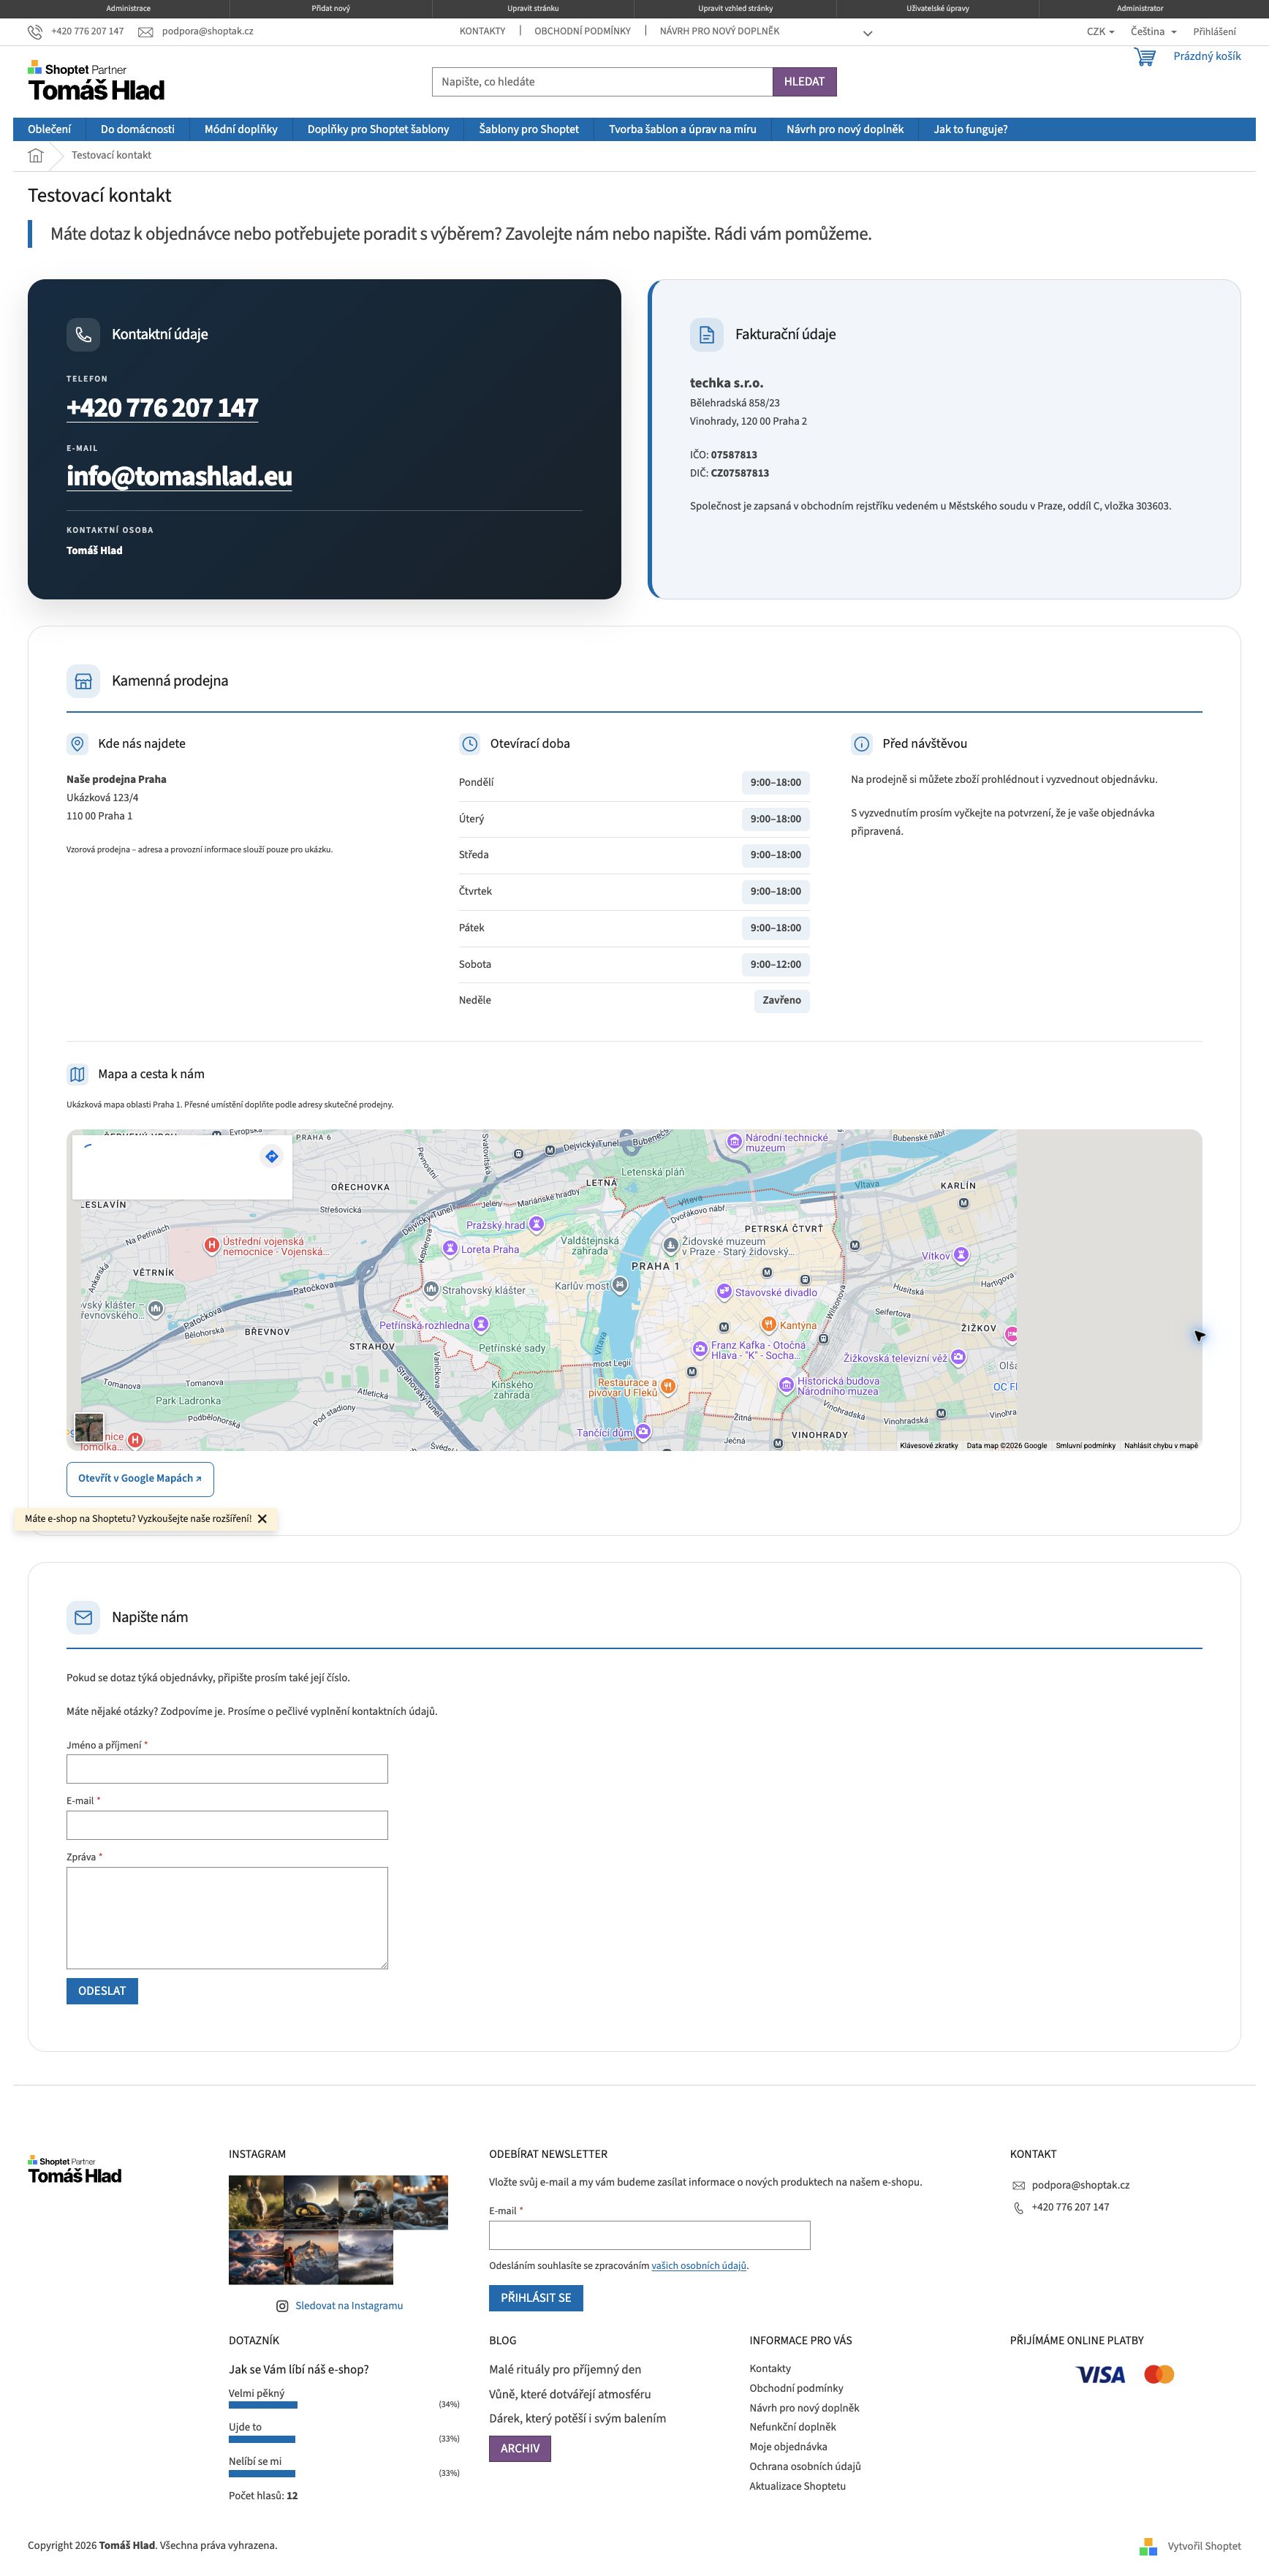Click the info@tomashlad.eu email link
The image size is (1269, 2576).
coord(179,476)
